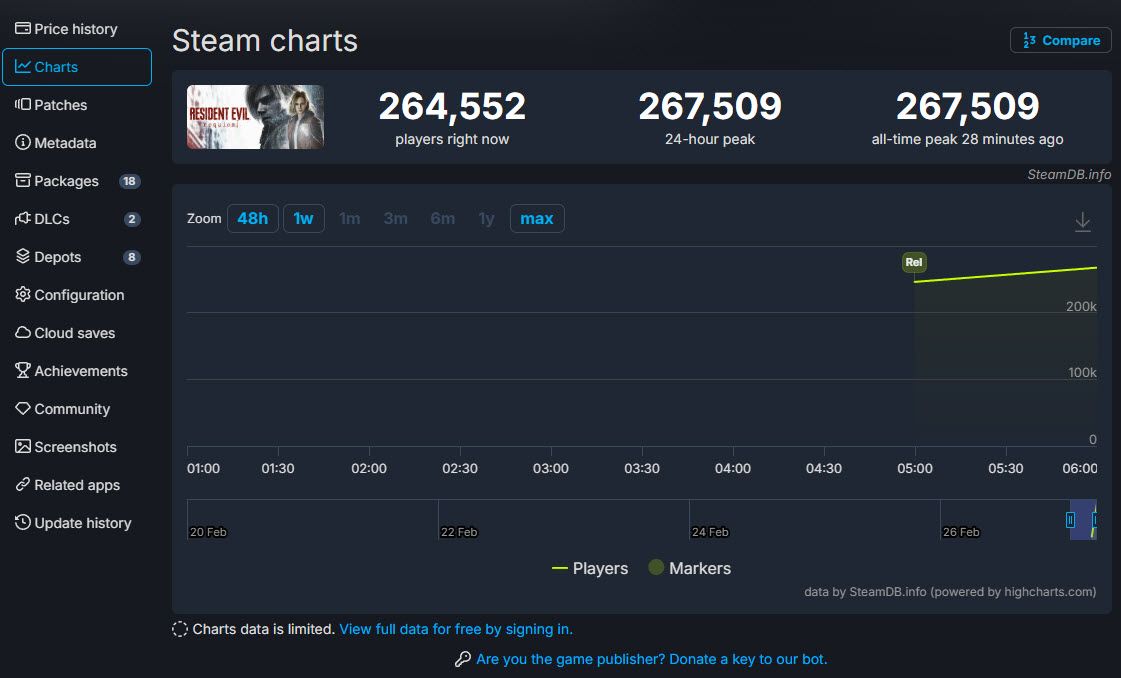Toggle the Players series in legend
The height and width of the screenshot is (678, 1121).
pos(590,568)
